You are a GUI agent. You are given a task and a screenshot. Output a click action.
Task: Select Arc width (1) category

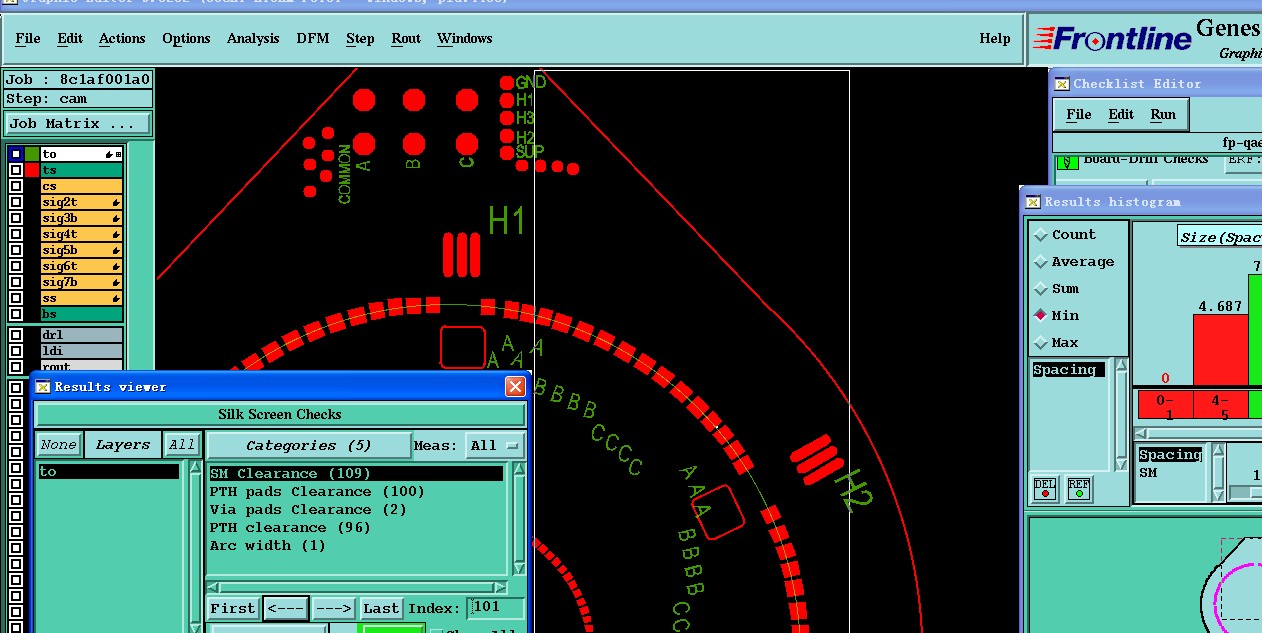coord(355,546)
